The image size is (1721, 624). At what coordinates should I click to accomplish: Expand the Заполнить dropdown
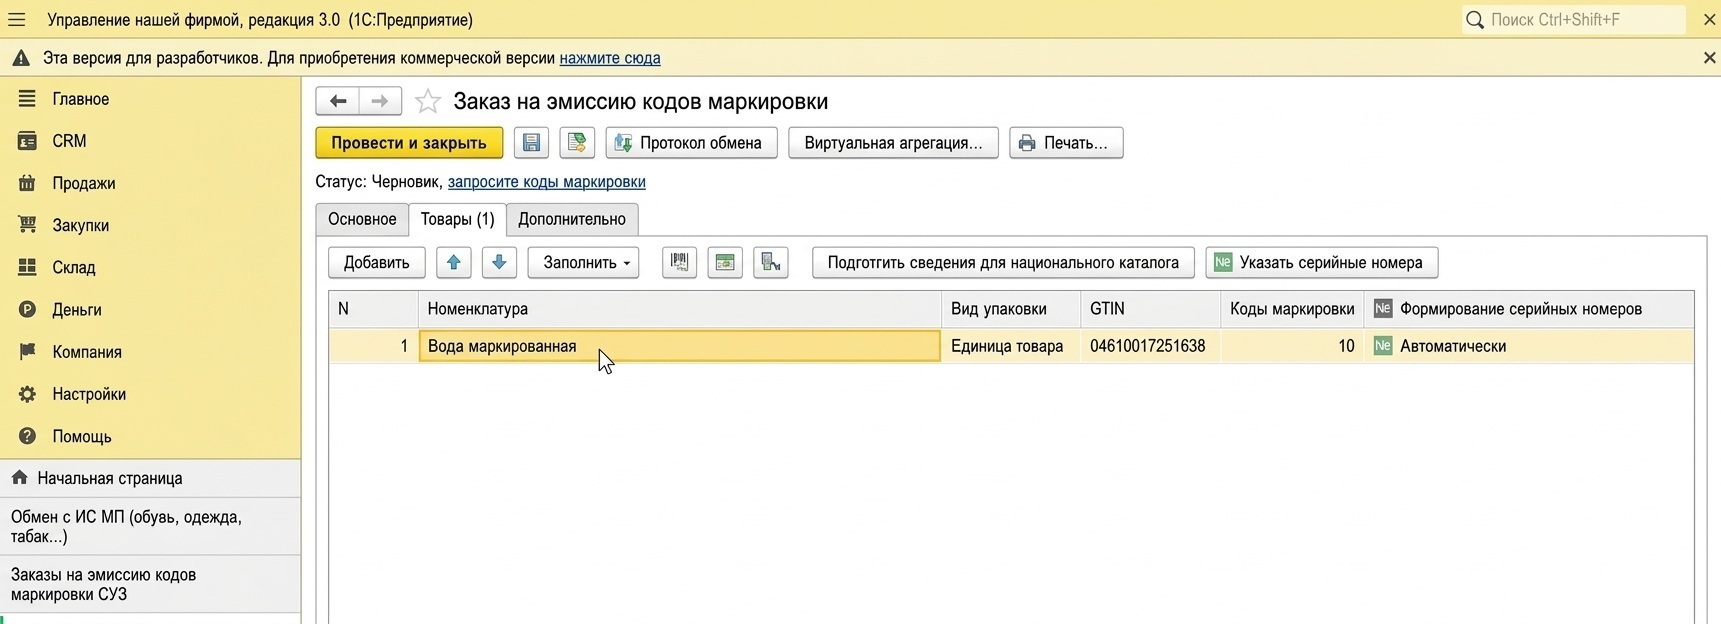[583, 262]
